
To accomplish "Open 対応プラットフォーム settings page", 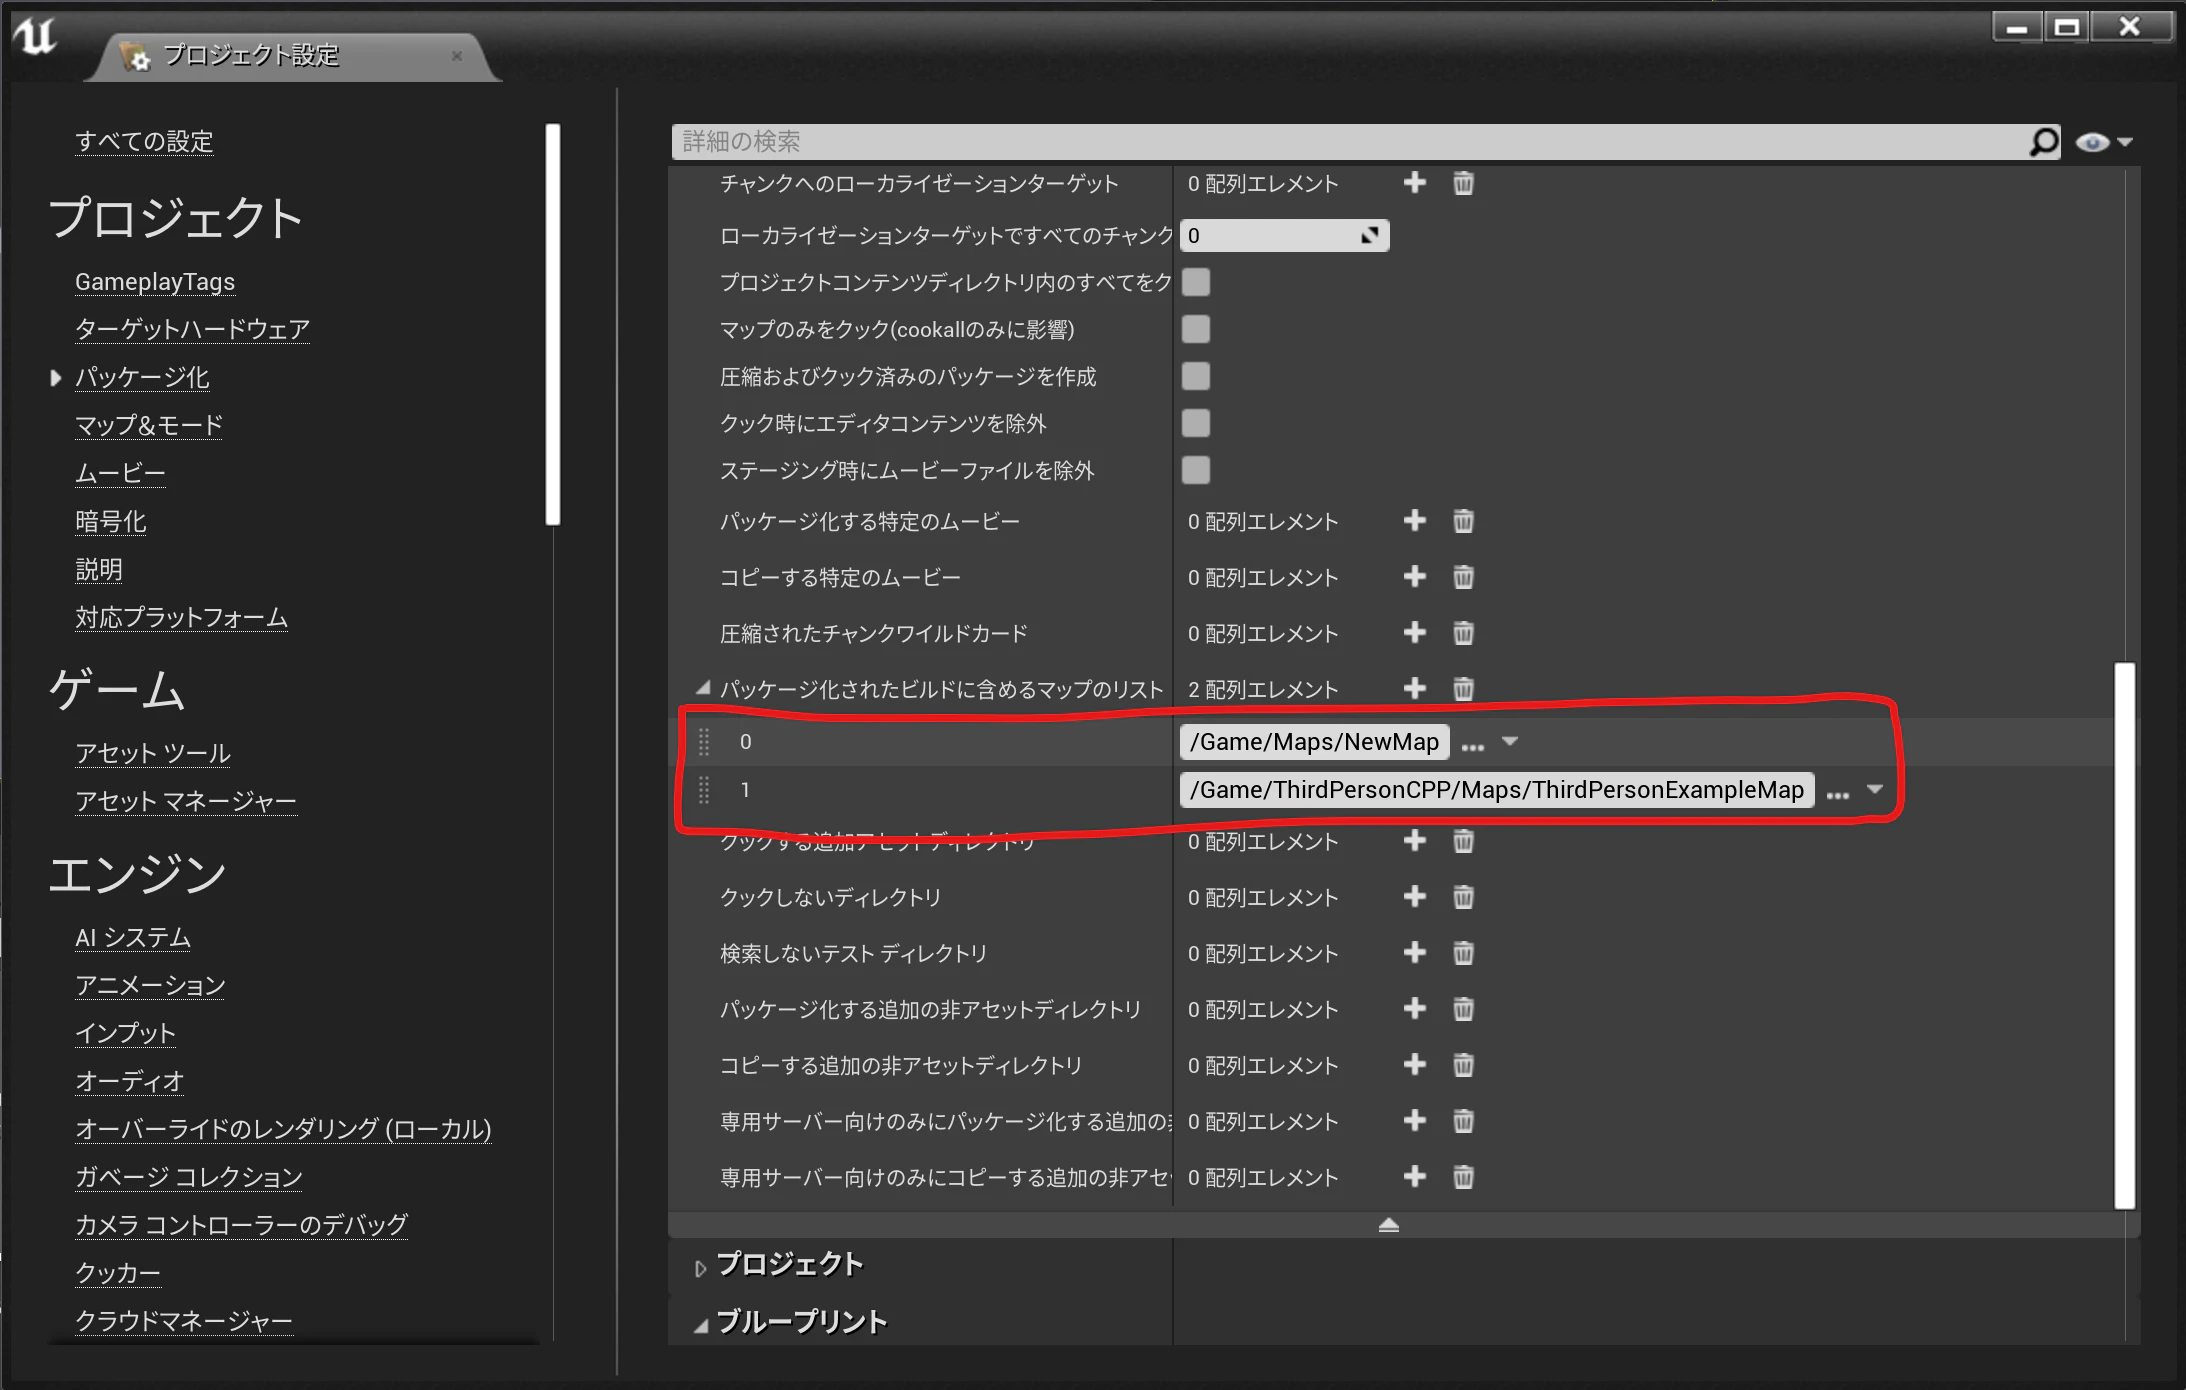I will (181, 617).
